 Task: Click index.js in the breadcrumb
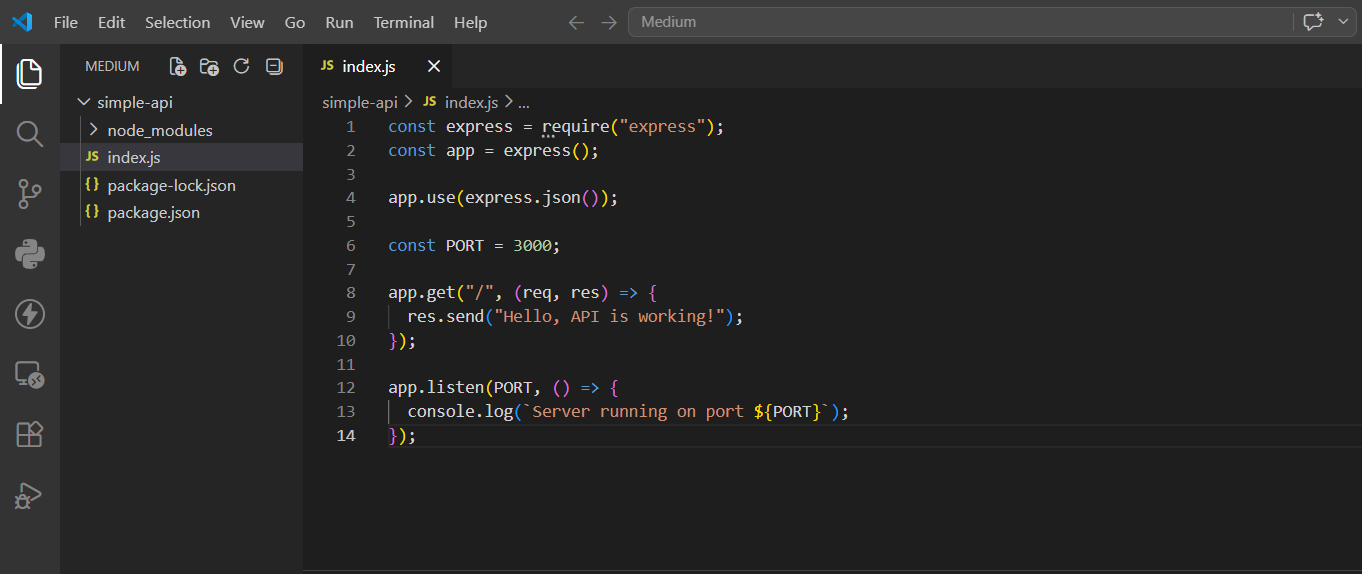pyautogui.click(x=471, y=102)
